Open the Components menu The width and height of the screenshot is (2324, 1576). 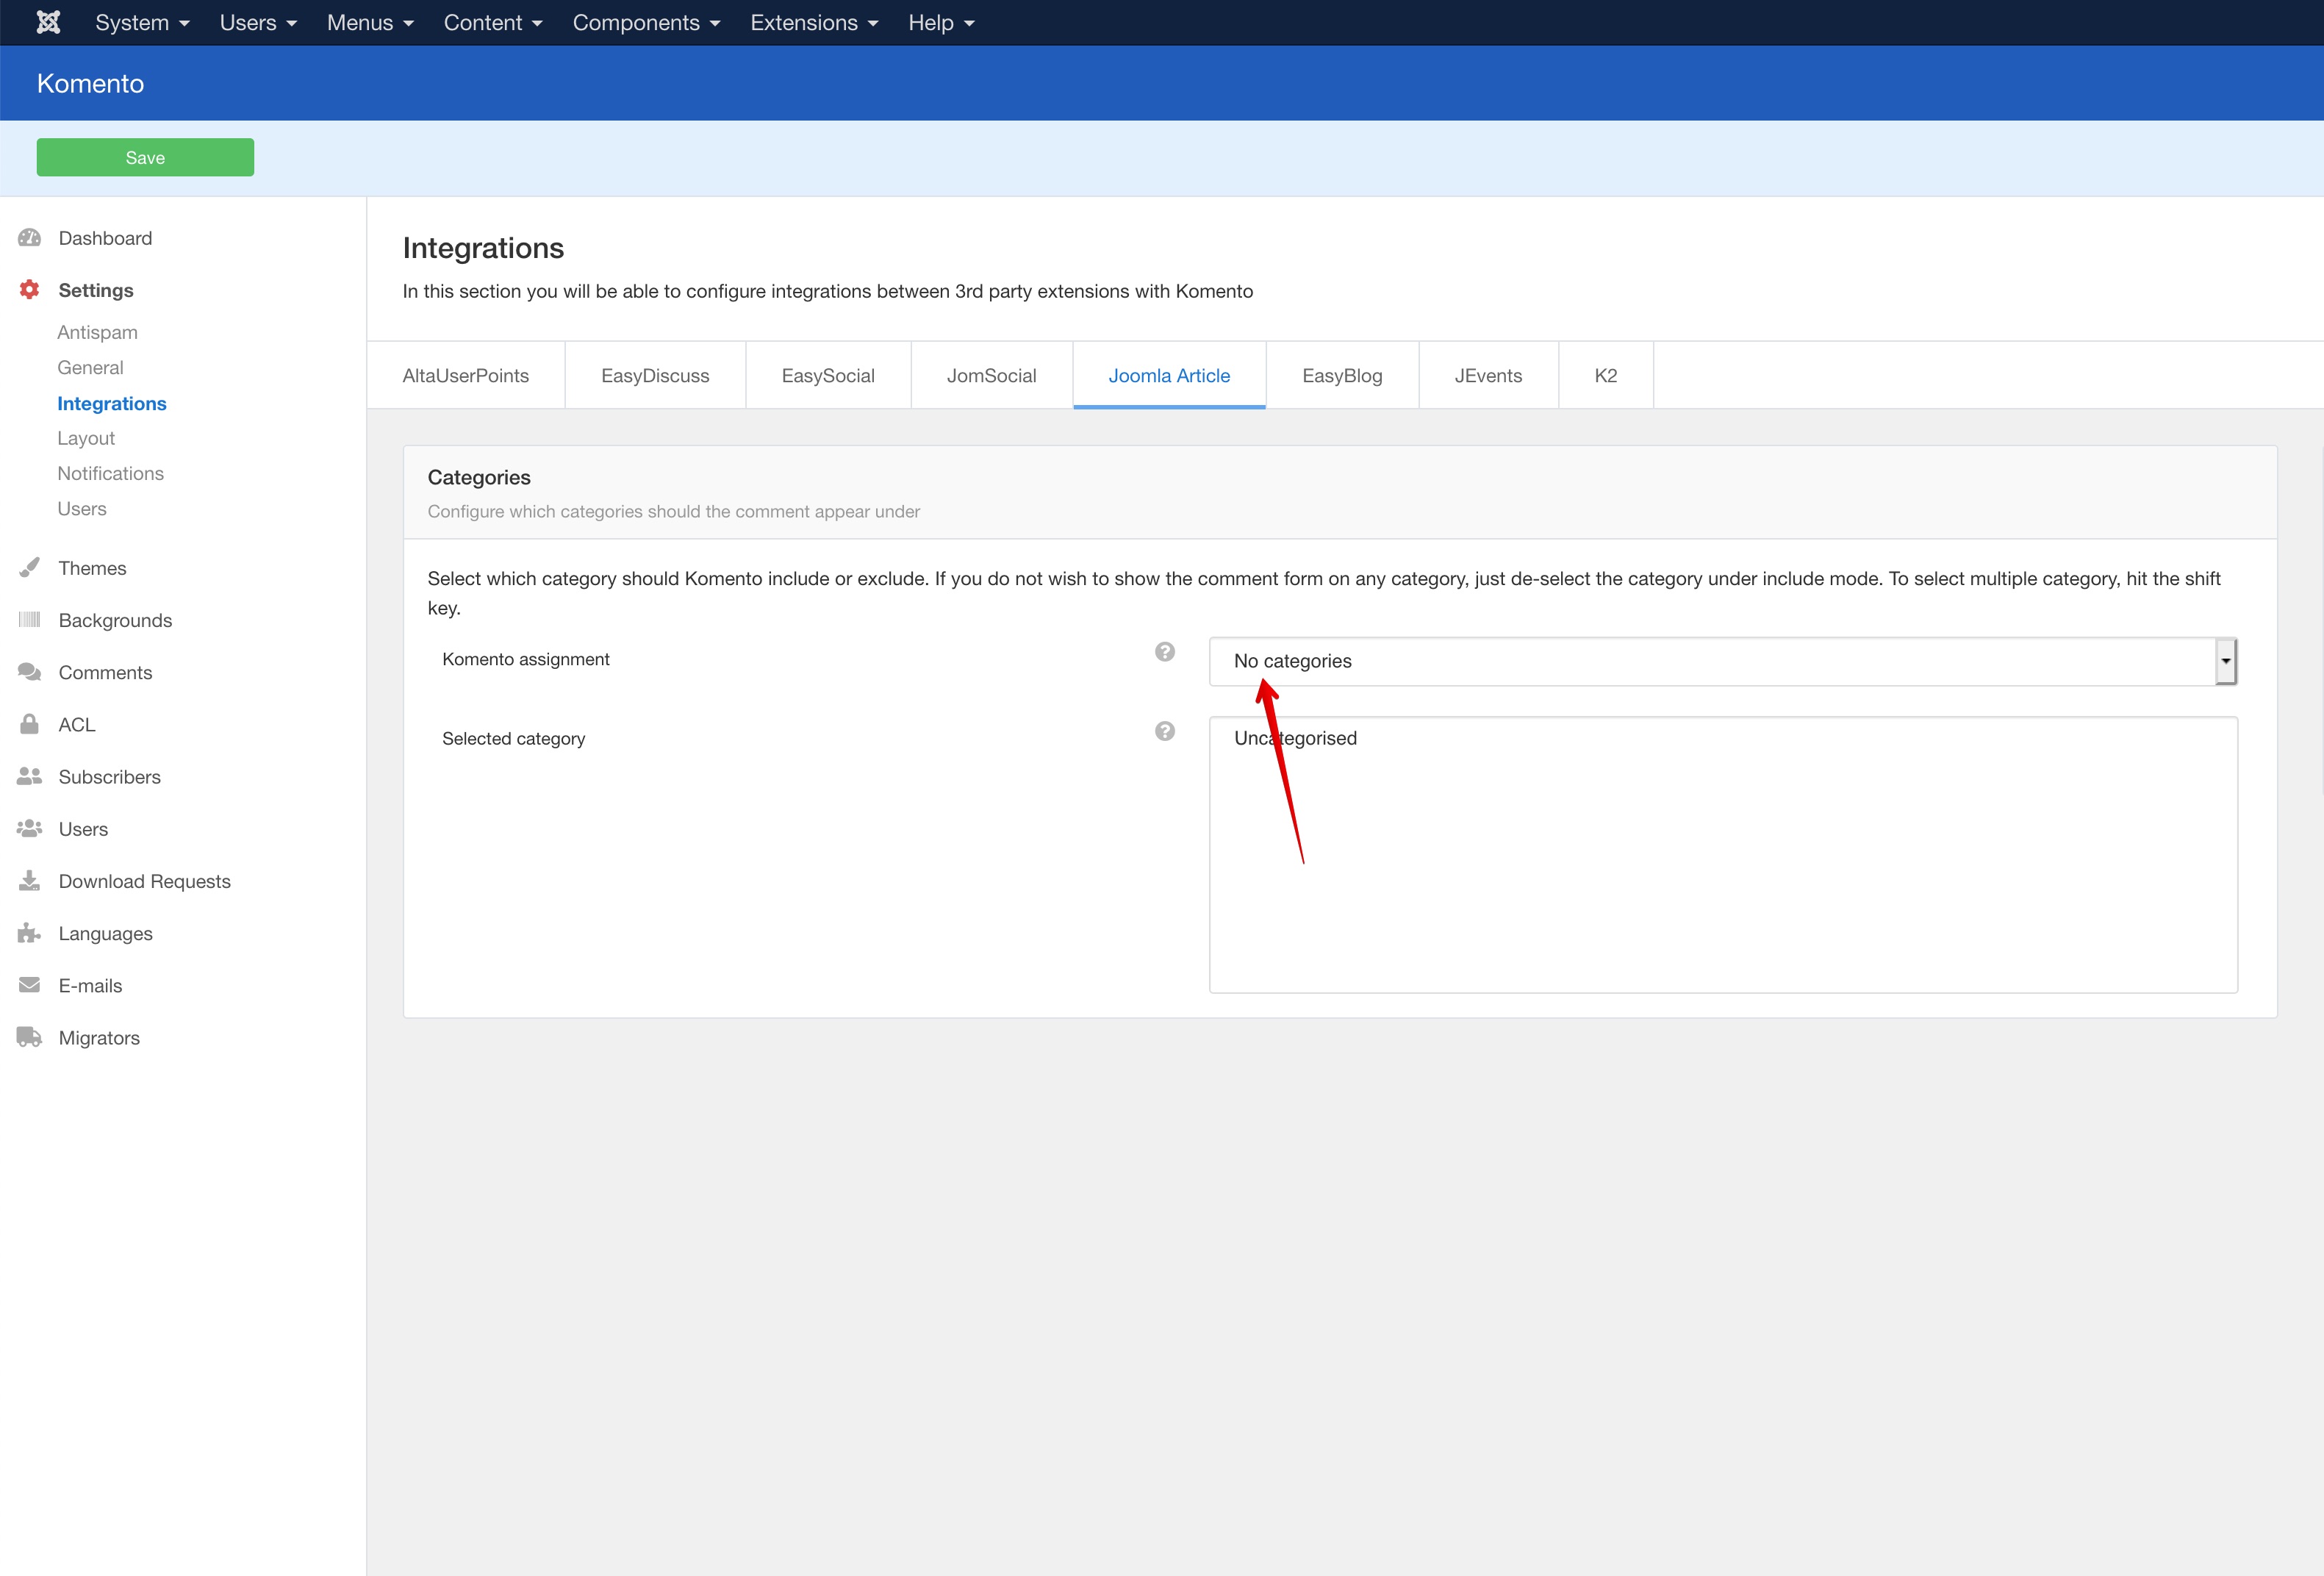pyautogui.click(x=646, y=22)
